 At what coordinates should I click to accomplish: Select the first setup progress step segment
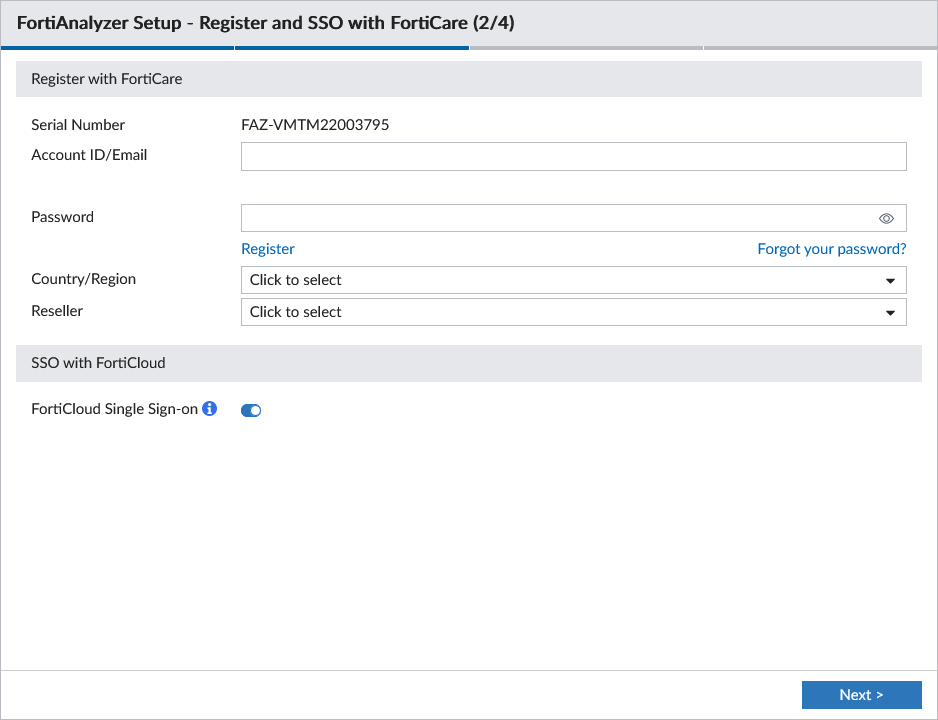pyautogui.click(x=118, y=47)
